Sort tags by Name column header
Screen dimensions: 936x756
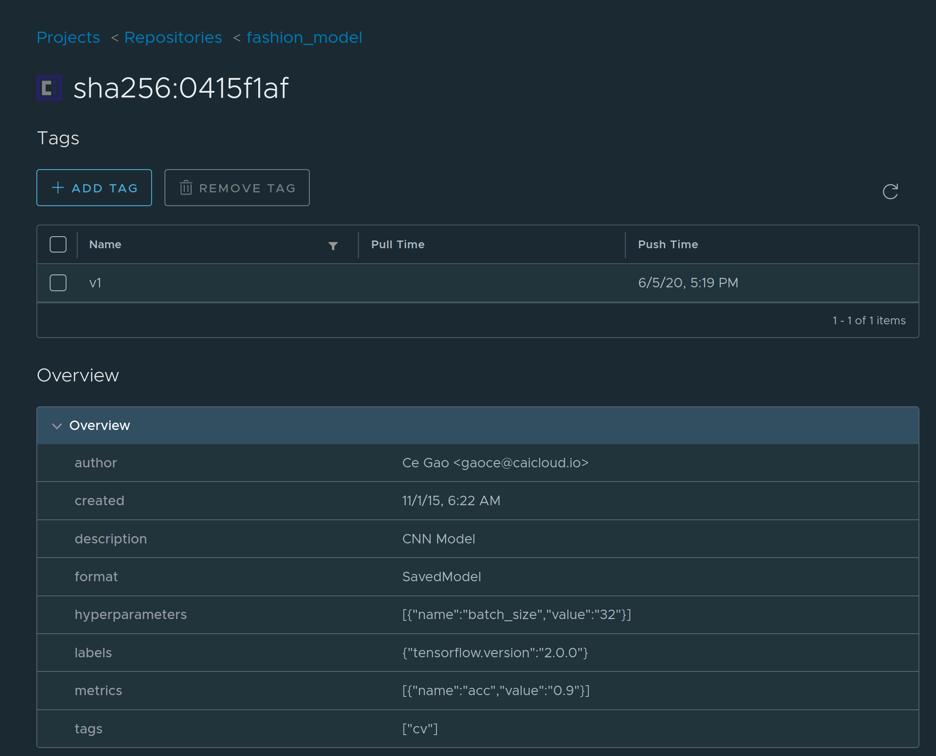(x=105, y=244)
